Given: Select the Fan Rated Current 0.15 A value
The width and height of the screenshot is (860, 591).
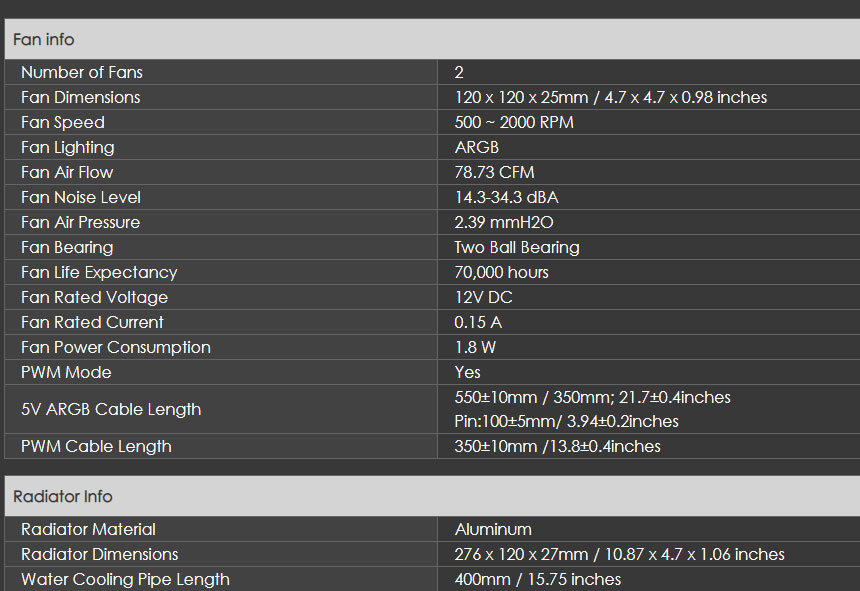Looking at the screenshot, I should 478,322.
